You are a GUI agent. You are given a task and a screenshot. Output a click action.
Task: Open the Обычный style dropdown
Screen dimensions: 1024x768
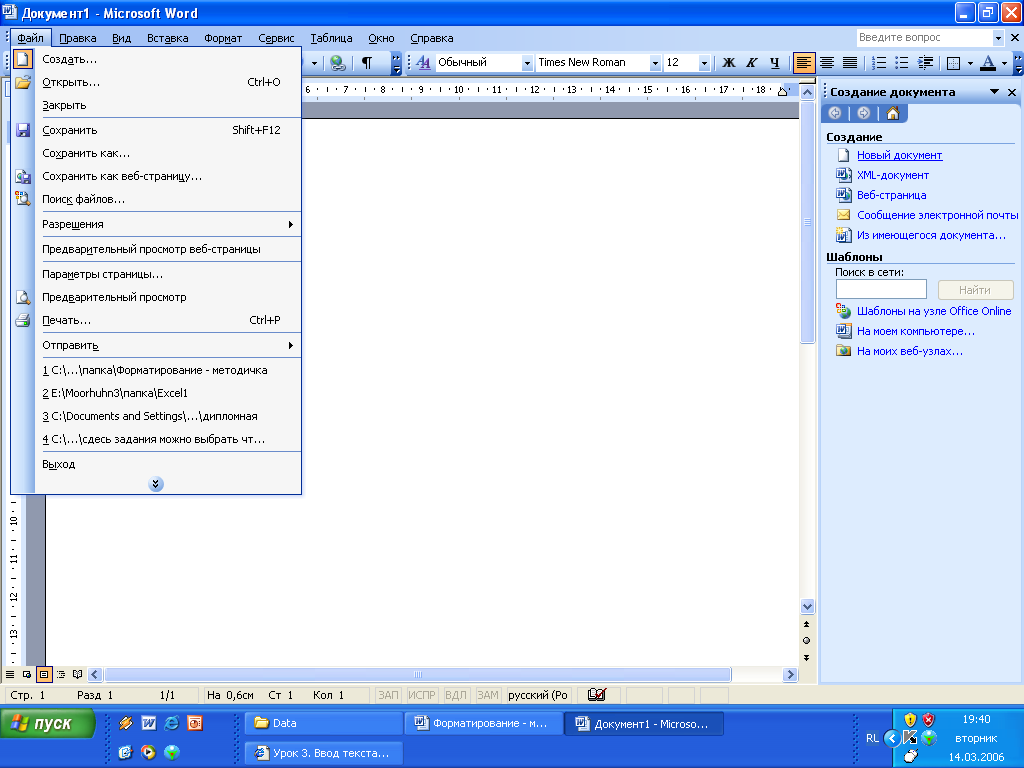point(526,63)
